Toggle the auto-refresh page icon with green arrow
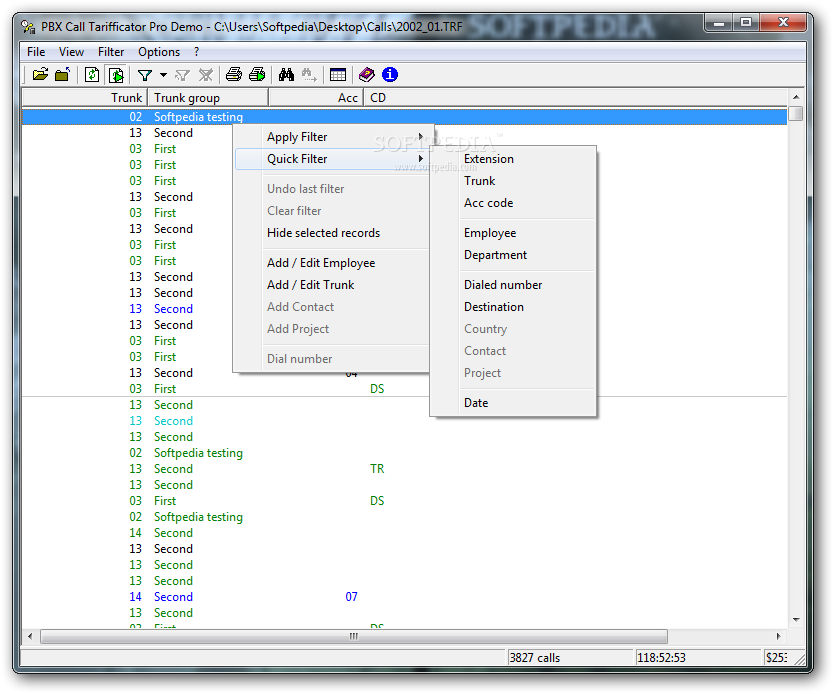Viewport: 834px width, 694px height. 115,74
